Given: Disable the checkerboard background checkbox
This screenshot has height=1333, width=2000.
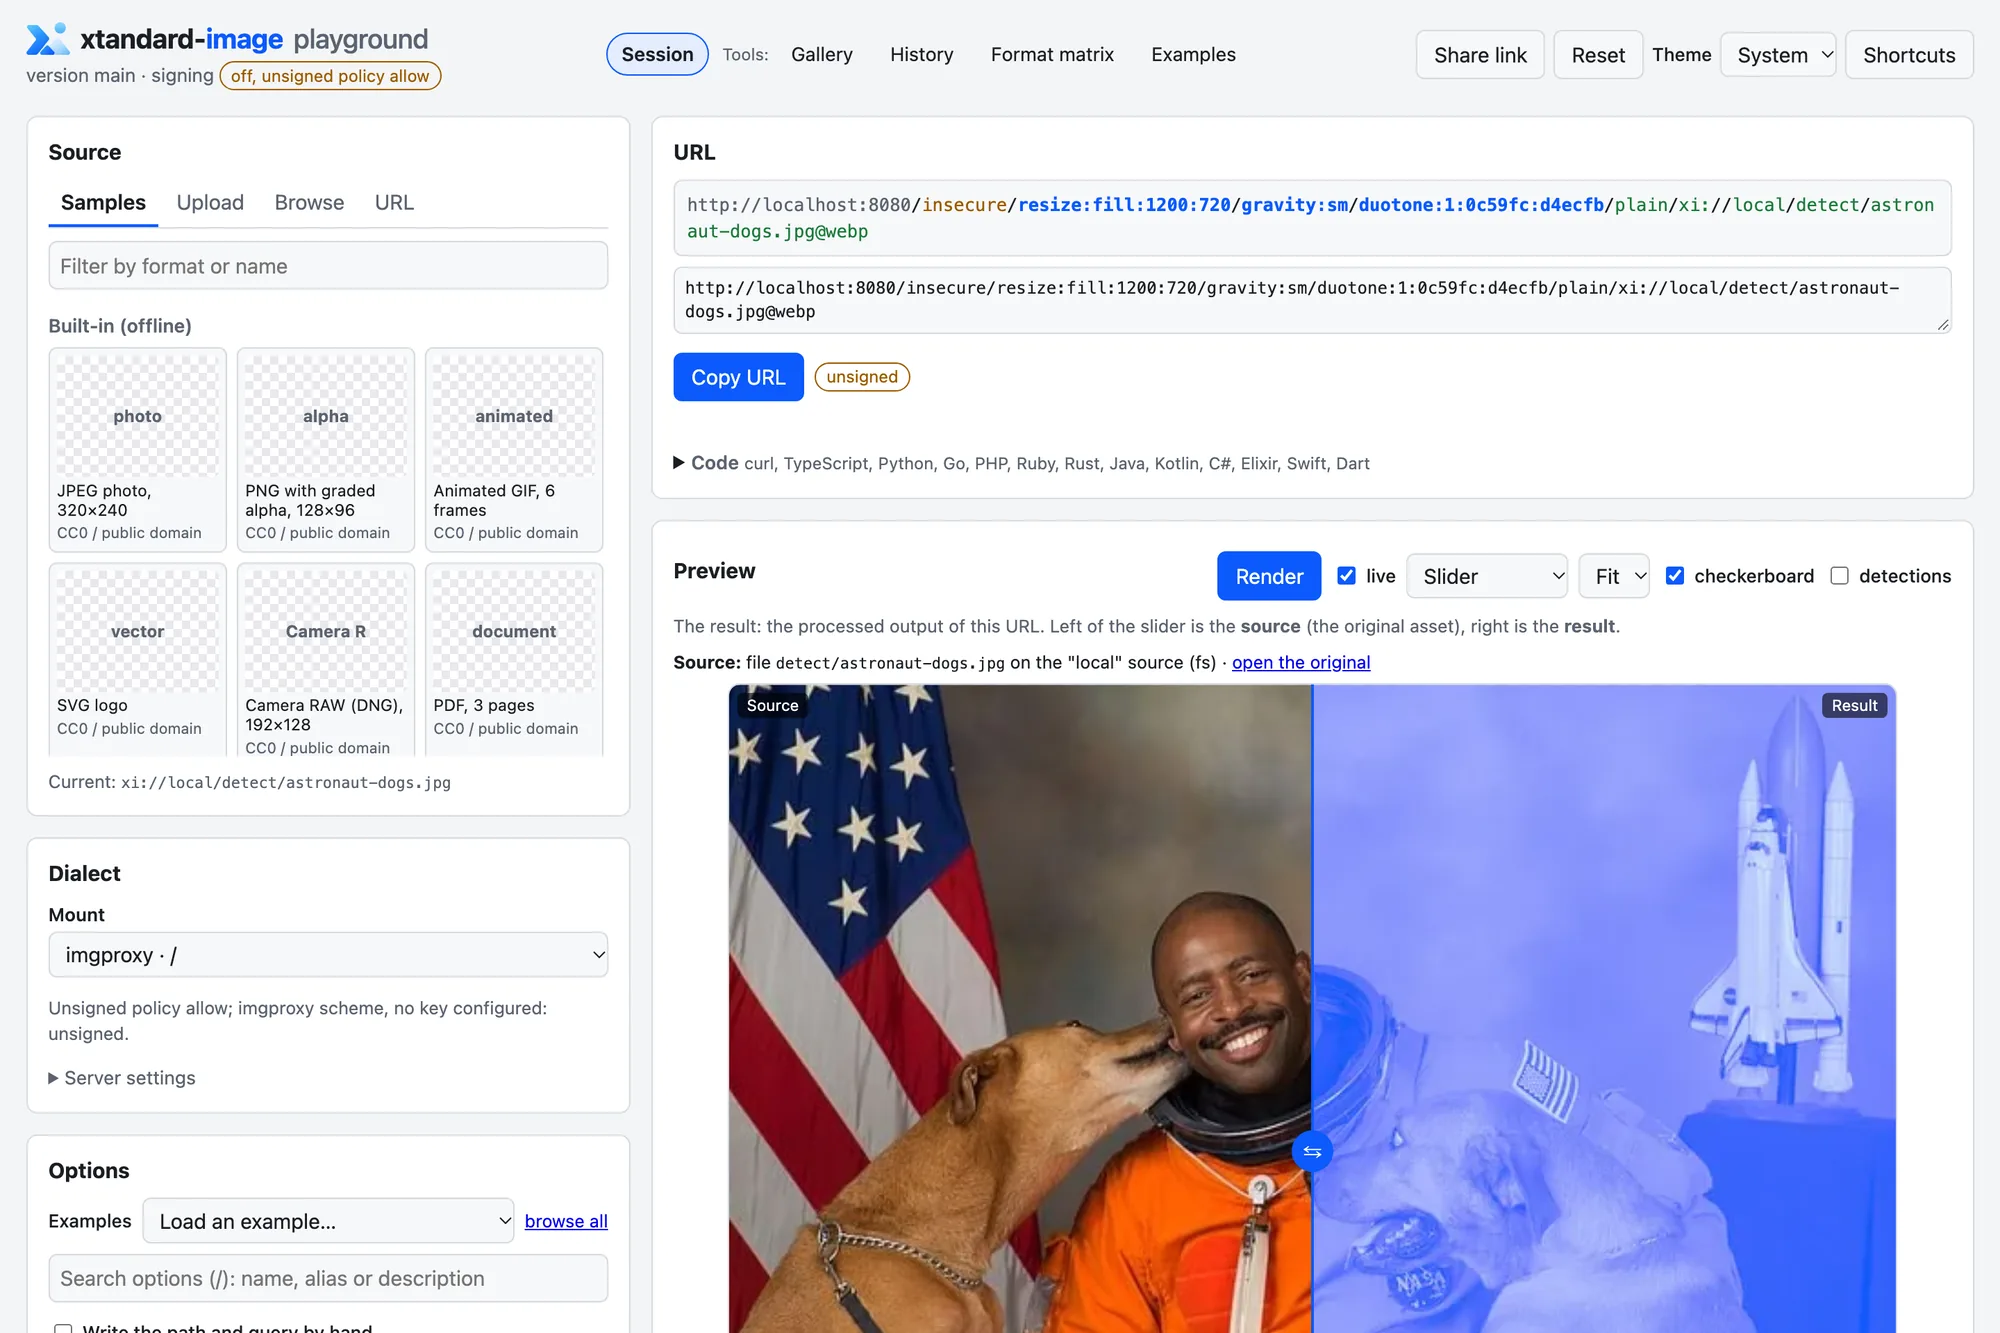Looking at the screenshot, I should 1675,576.
